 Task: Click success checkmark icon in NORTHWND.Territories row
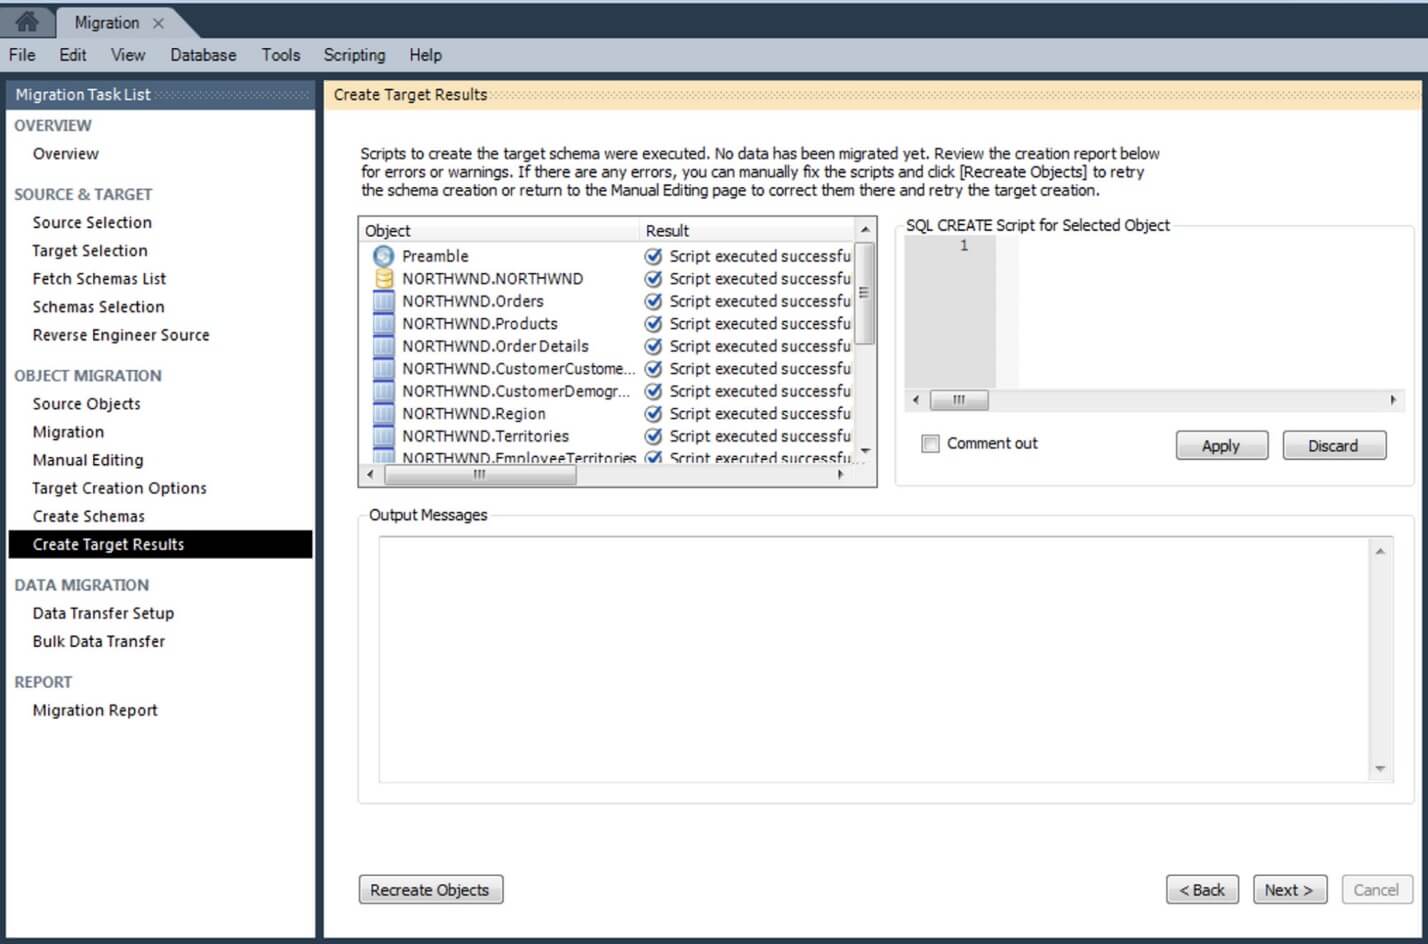653,436
